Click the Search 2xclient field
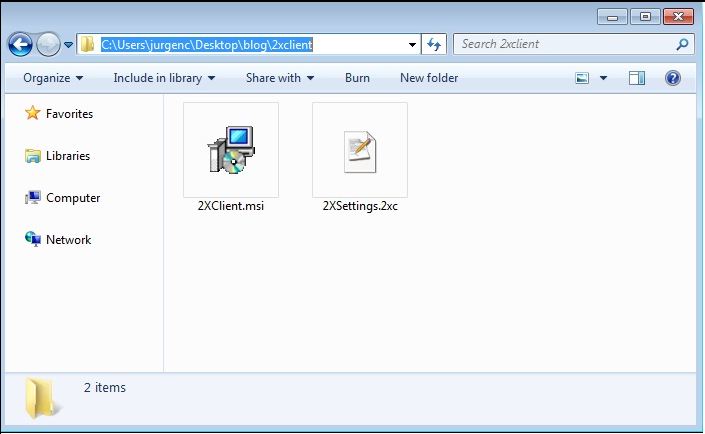The height and width of the screenshot is (434, 705). pos(573,44)
